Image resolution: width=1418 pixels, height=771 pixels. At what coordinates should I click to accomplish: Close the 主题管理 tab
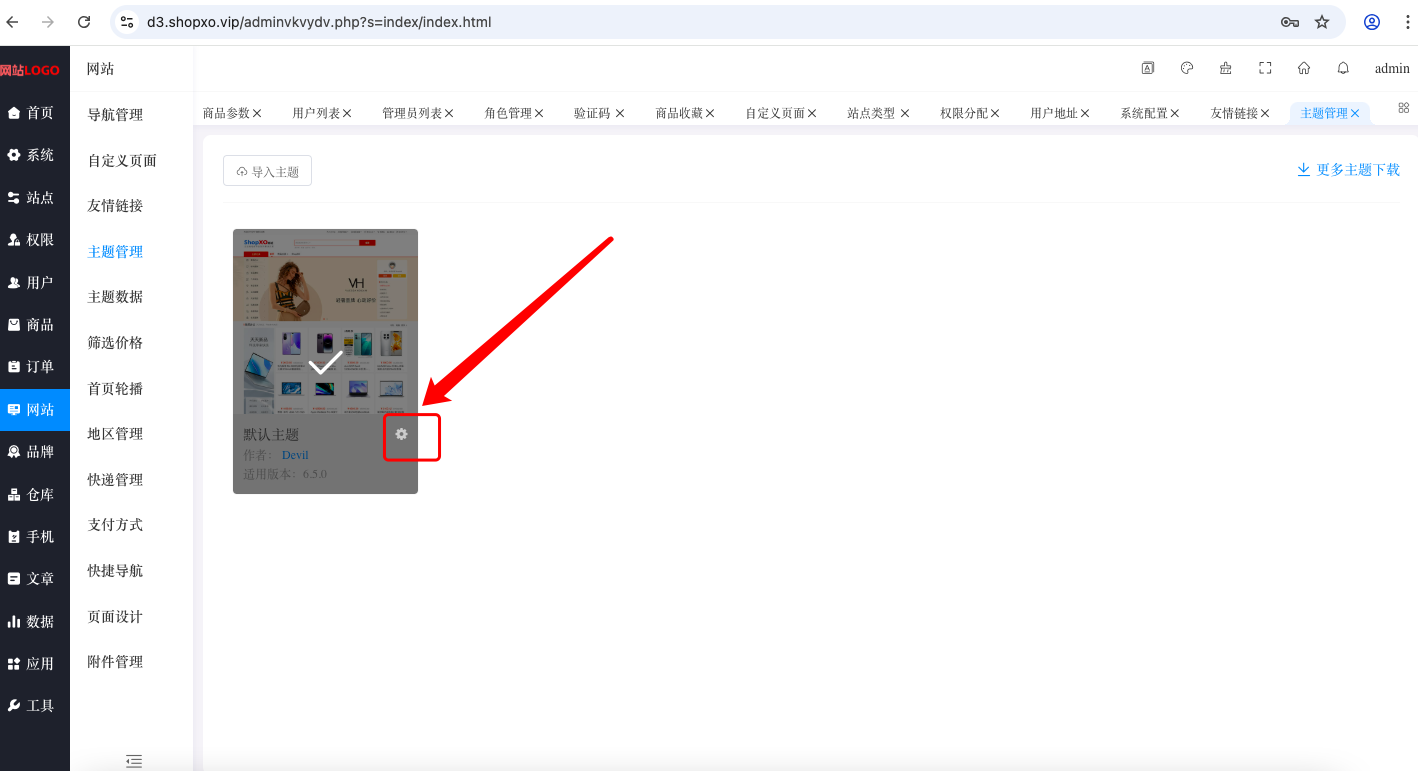click(1355, 114)
